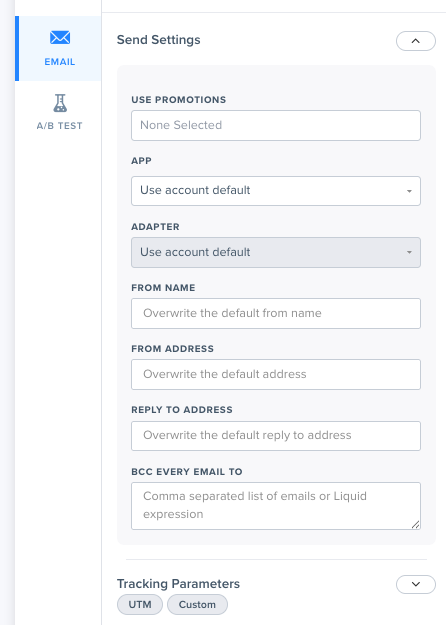Click the Use Promotions selection field
This screenshot has width=446, height=625.
[276, 125]
